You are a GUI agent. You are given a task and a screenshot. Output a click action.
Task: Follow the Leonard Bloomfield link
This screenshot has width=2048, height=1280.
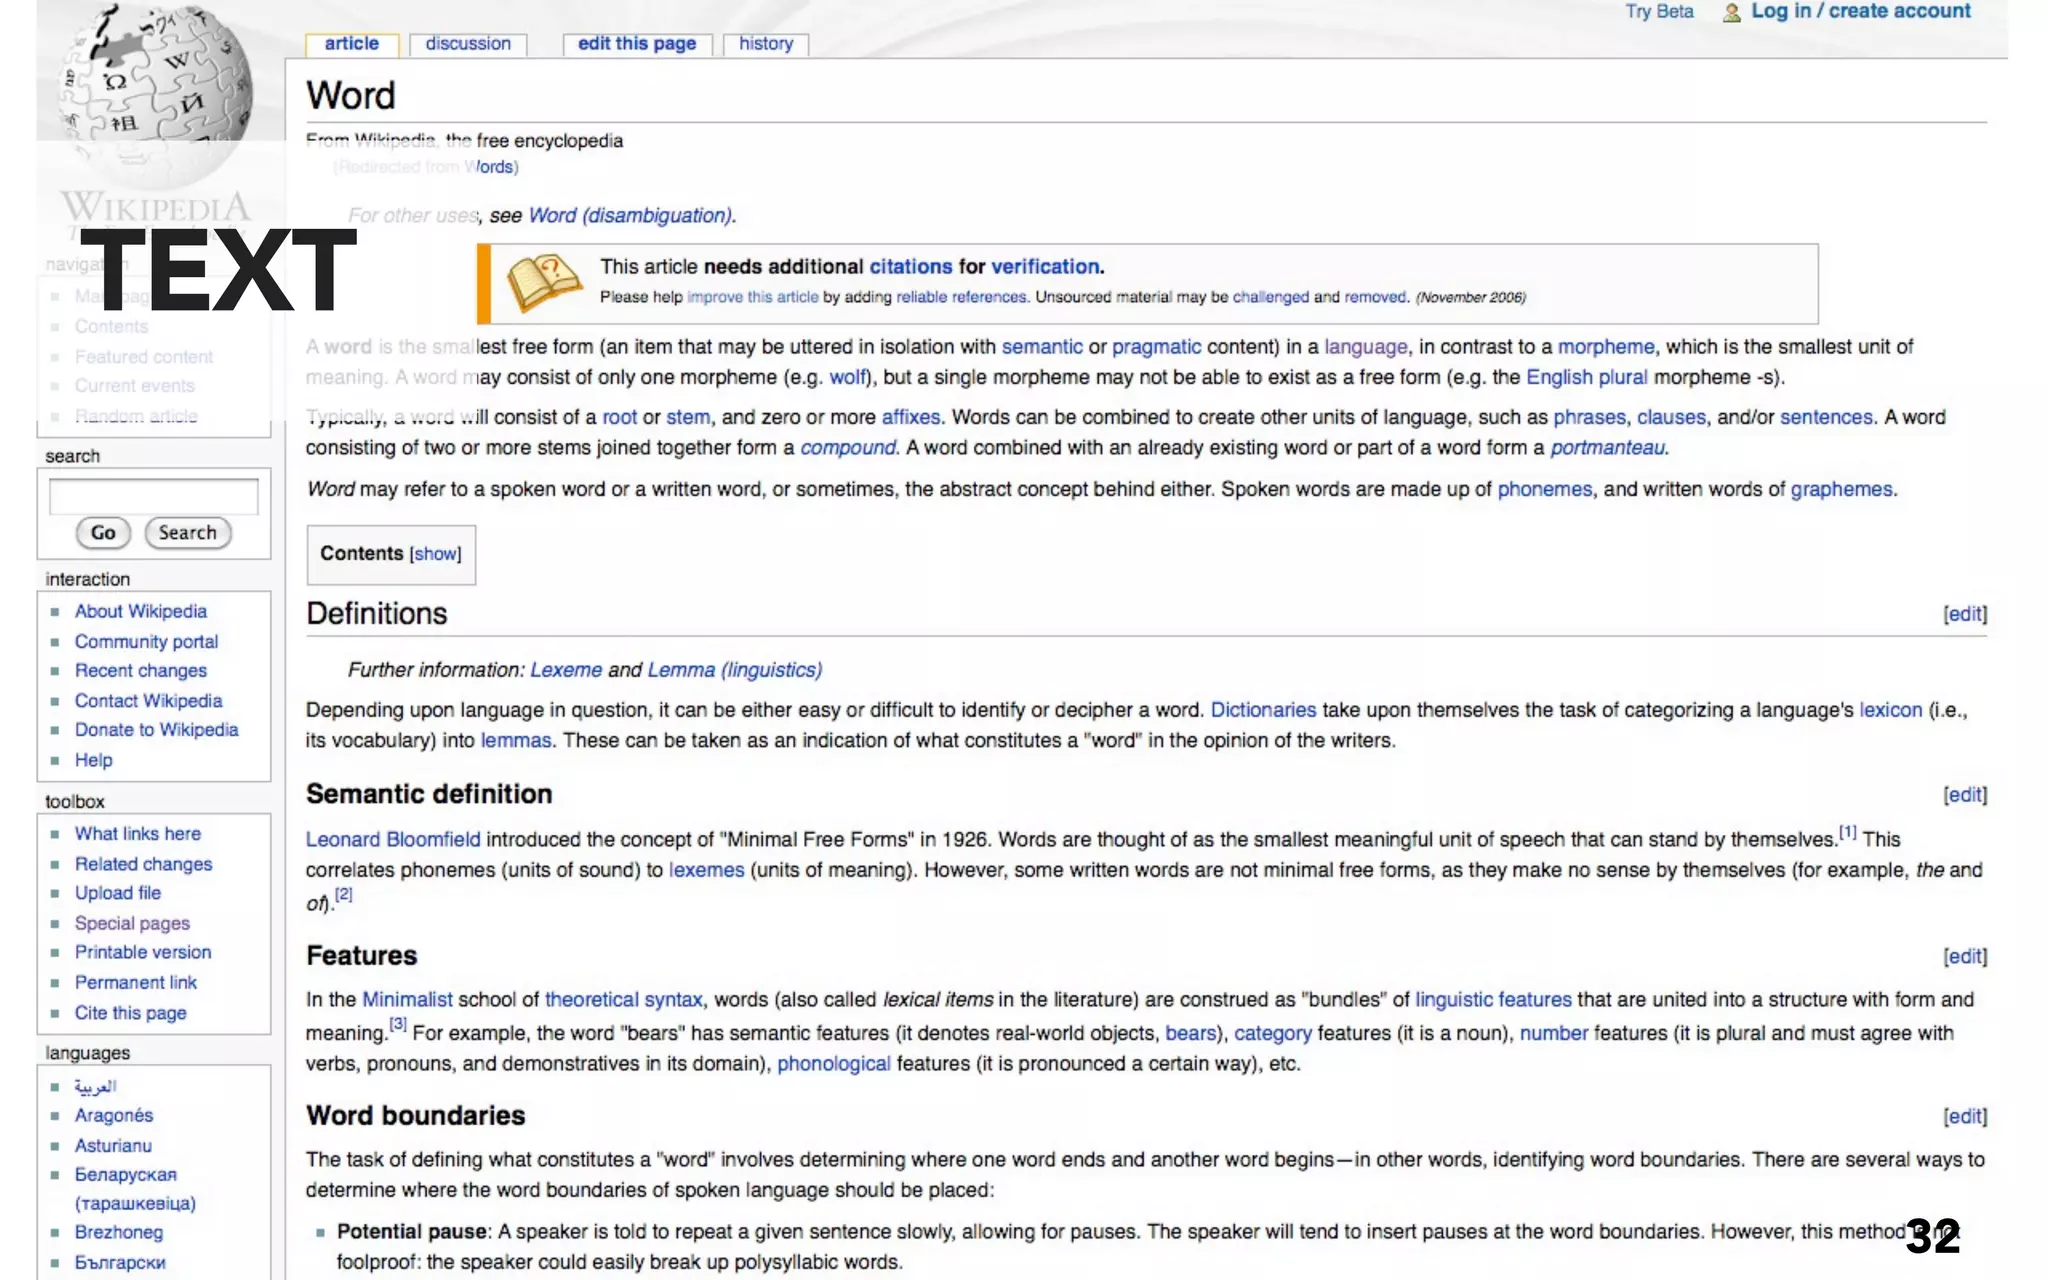point(392,840)
